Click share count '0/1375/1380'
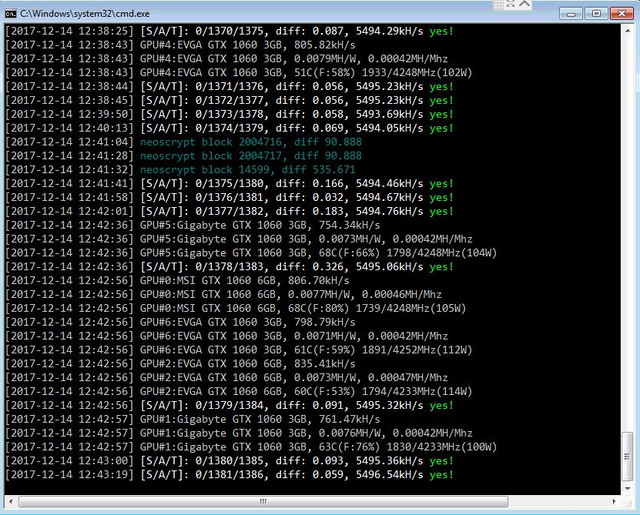The image size is (640, 515). (229, 184)
